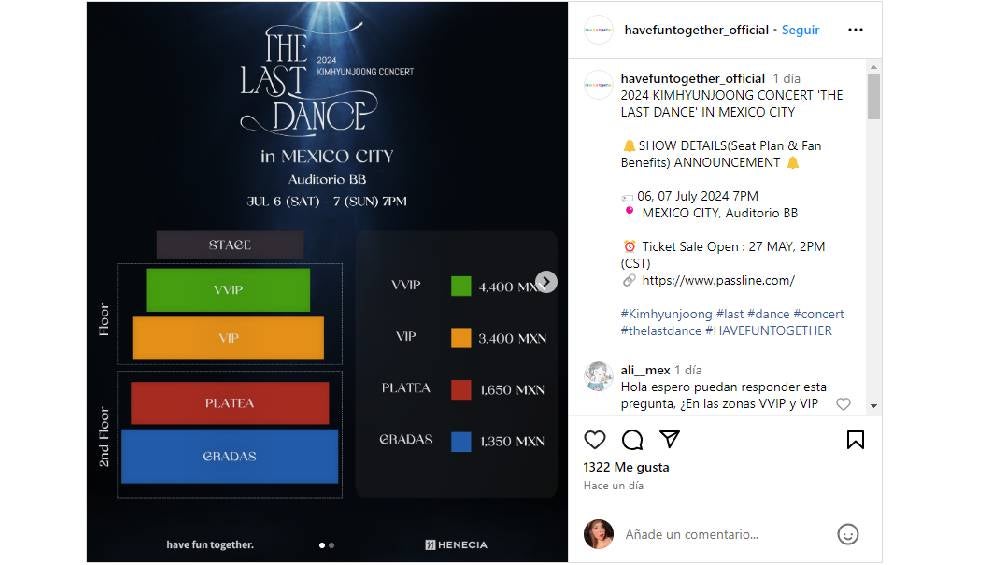Open the passline.com ticket link
Image resolution: width=1004 pixels, height=565 pixels.
click(718, 281)
